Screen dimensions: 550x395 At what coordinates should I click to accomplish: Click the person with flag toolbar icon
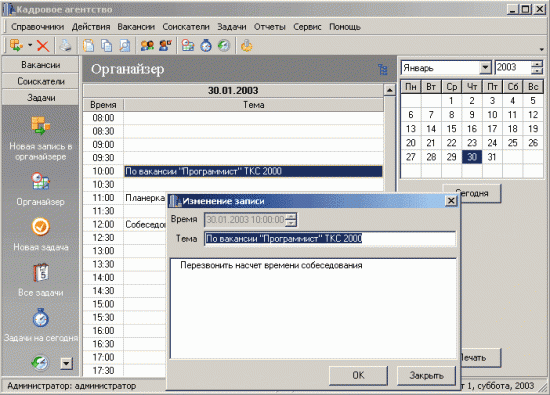(x=165, y=46)
